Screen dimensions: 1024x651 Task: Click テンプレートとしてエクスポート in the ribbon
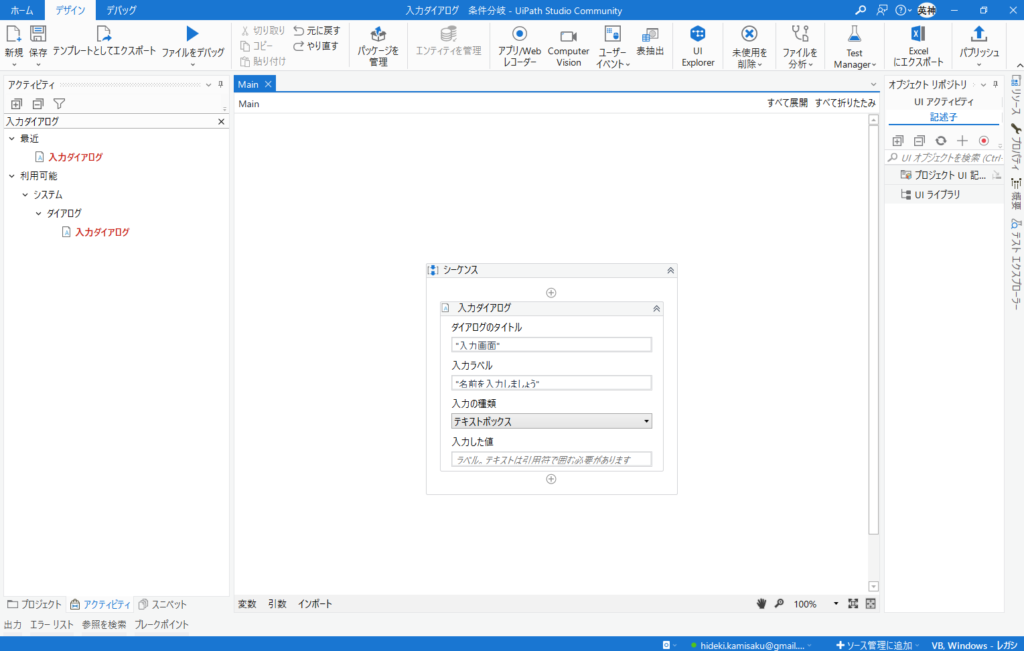click(x=104, y=42)
